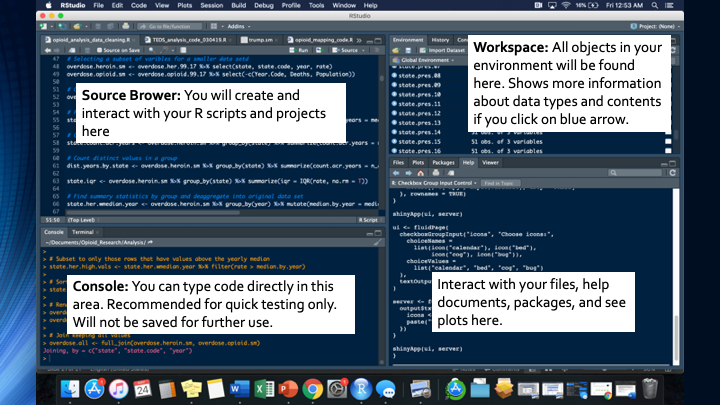
Task: Click the Run button in source editor
Action: click(301, 49)
